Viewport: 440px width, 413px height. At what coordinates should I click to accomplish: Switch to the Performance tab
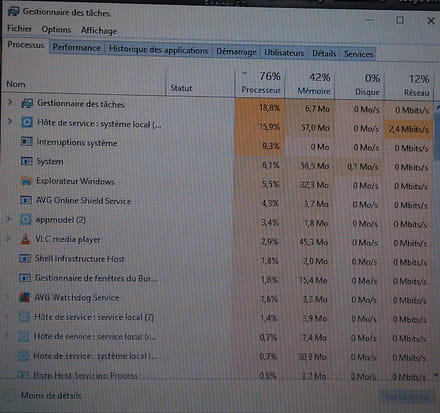[x=76, y=48]
